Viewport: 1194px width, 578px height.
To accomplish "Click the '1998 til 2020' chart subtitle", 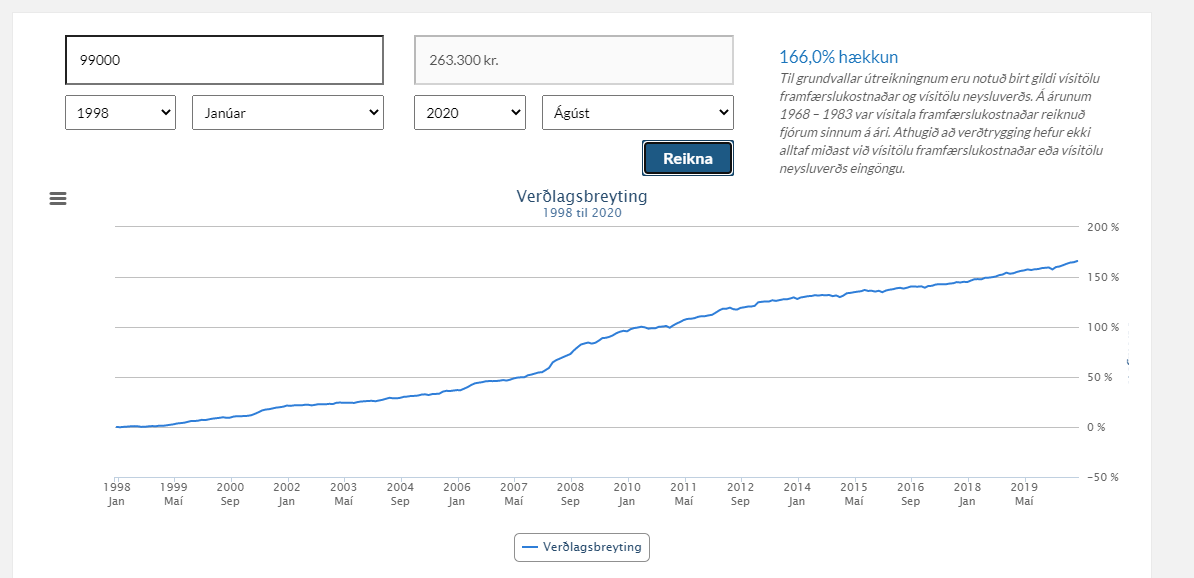I will tap(582, 213).
